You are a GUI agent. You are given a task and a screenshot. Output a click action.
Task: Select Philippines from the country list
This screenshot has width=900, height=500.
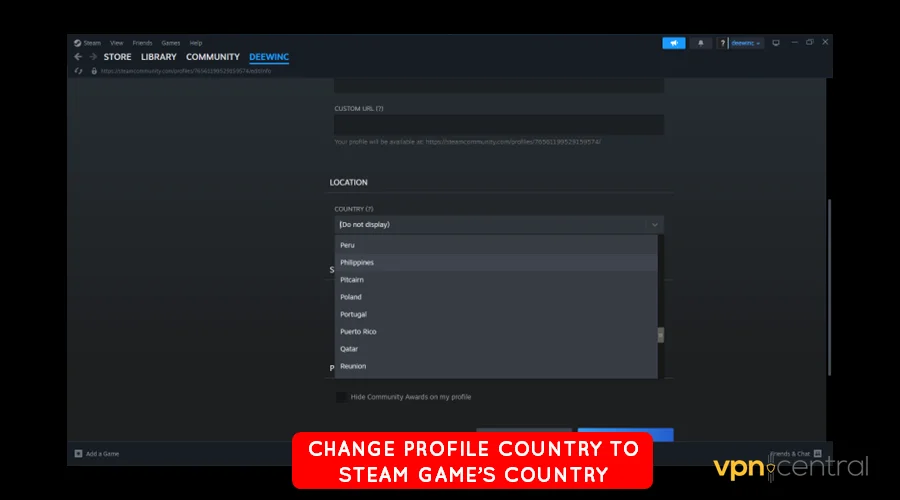tap(357, 262)
